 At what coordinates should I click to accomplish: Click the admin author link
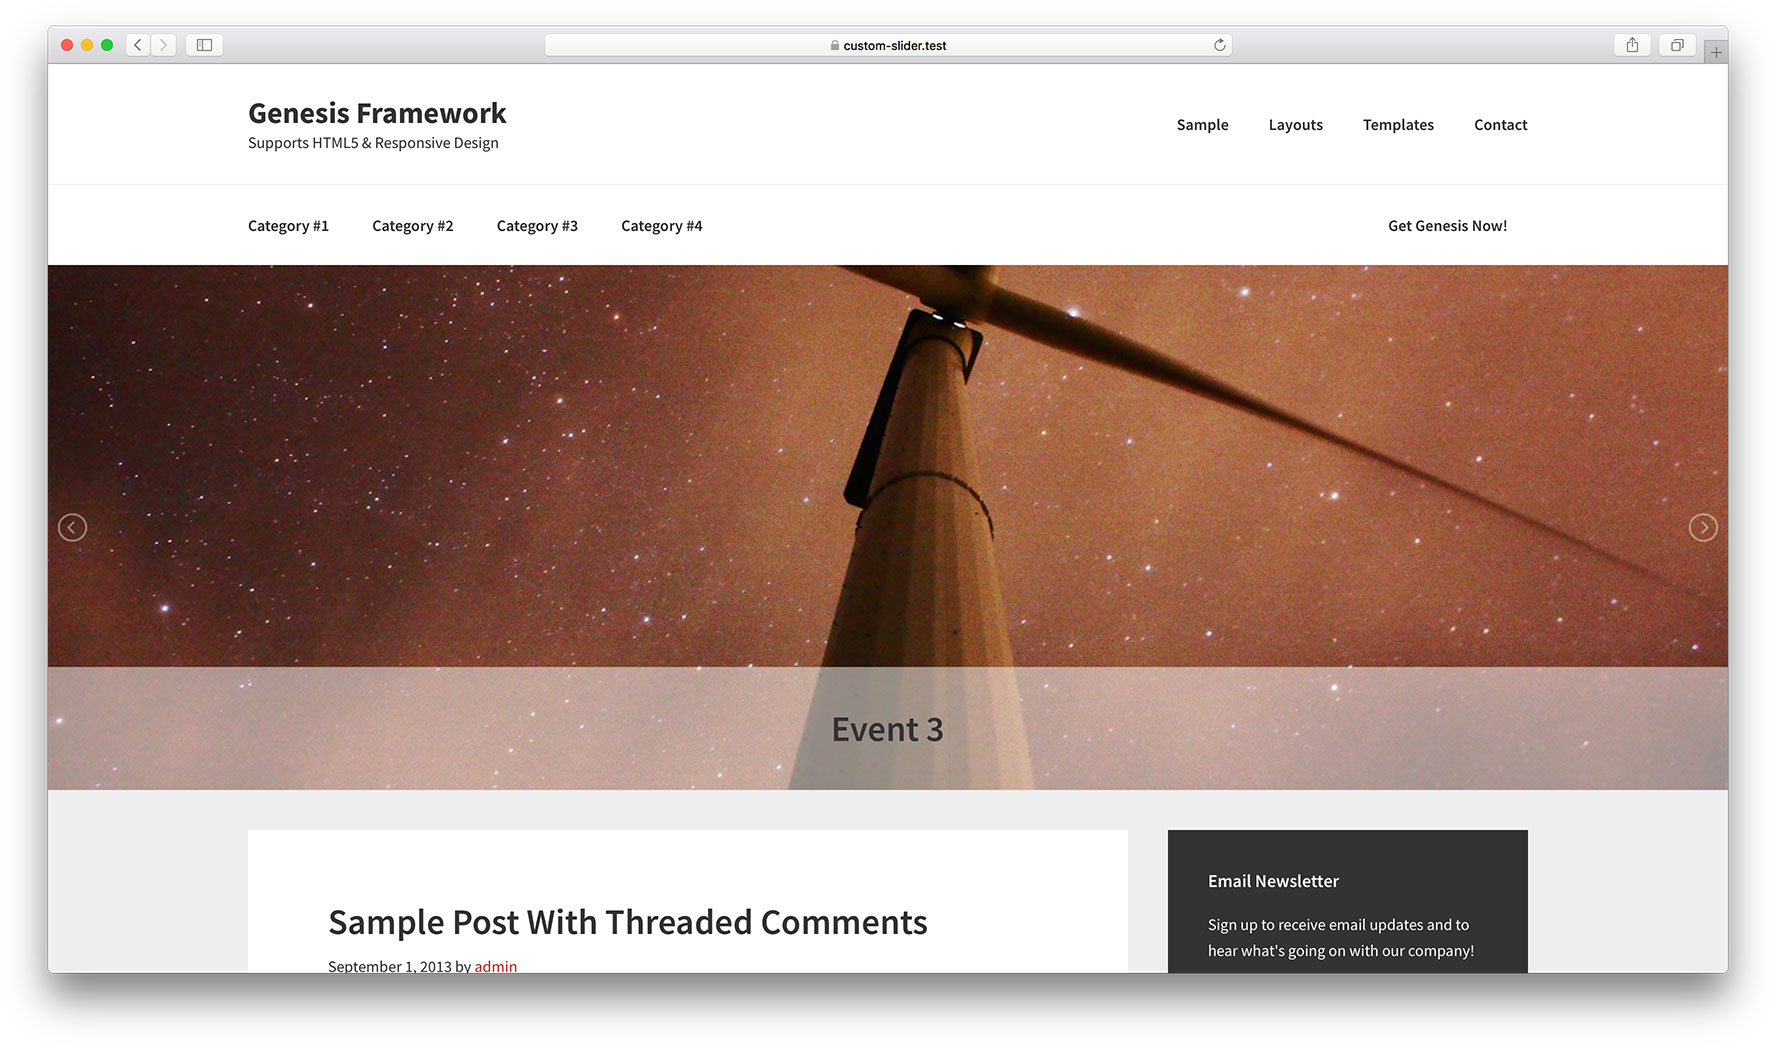pos(495,966)
